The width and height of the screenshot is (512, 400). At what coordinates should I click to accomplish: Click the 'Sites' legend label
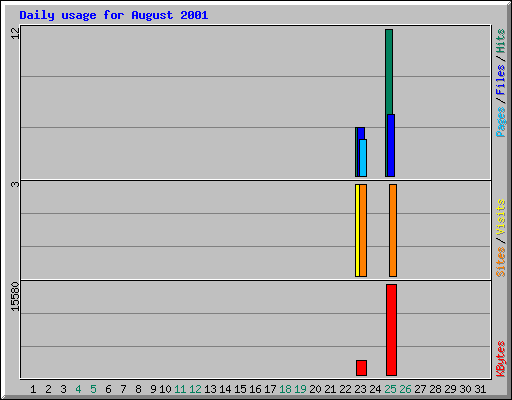(500, 262)
